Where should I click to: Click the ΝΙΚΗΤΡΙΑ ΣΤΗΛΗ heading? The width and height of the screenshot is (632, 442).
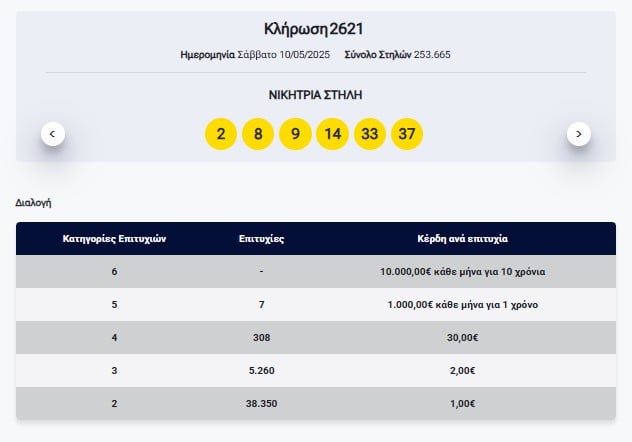coord(316,95)
